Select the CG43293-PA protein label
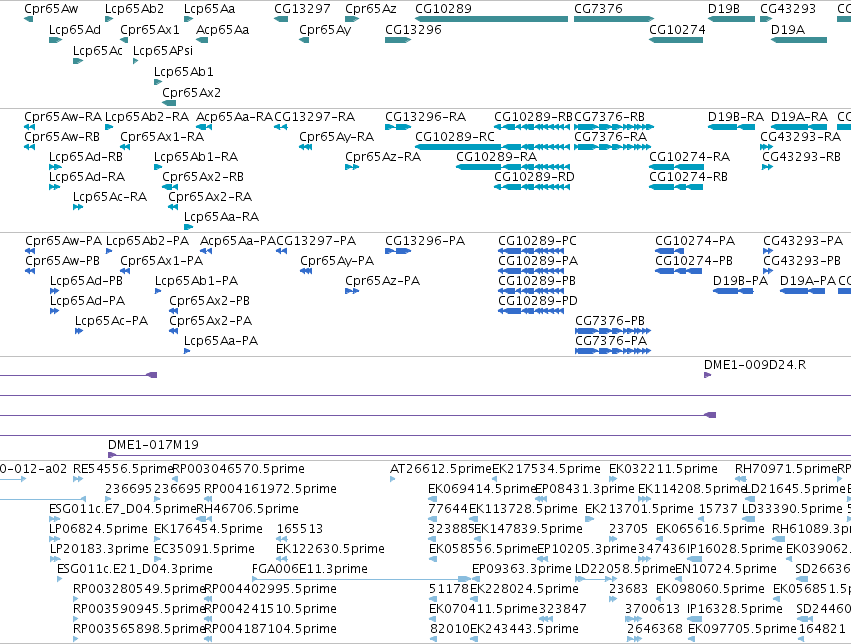The image size is (851, 644). 803,241
